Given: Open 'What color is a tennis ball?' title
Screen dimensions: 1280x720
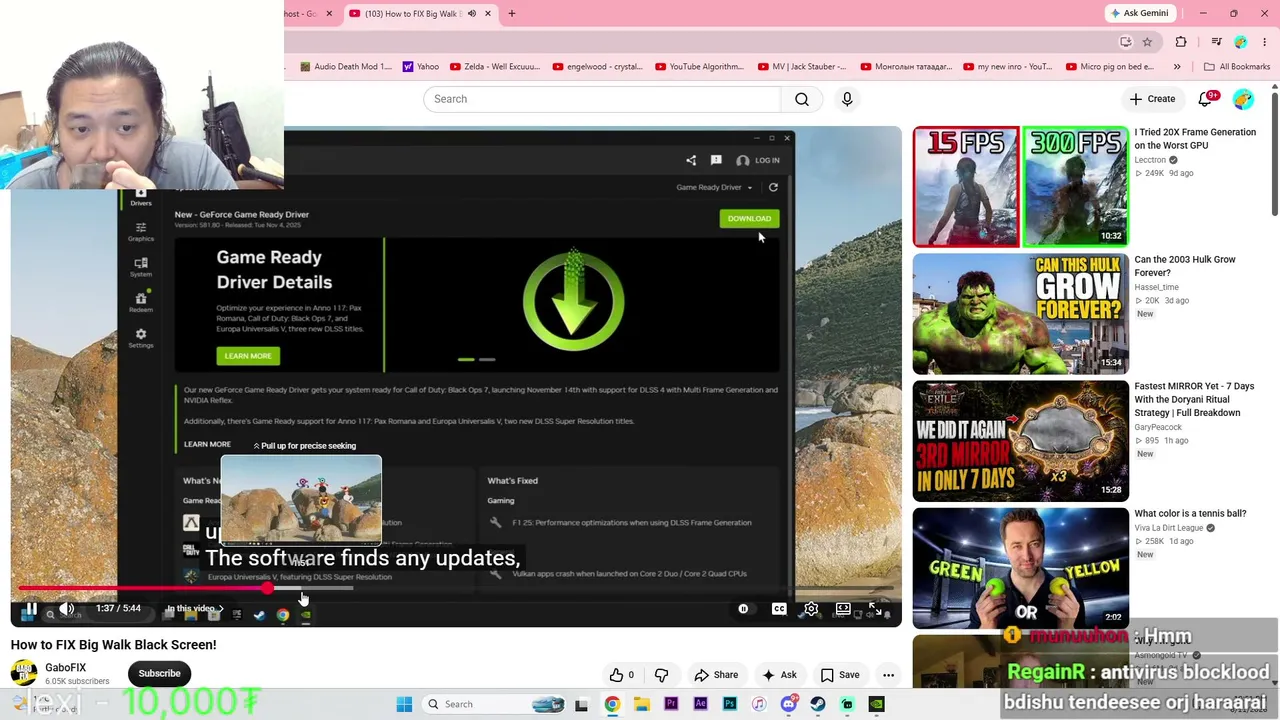Looking at the screenshot, I should 1190,514.
